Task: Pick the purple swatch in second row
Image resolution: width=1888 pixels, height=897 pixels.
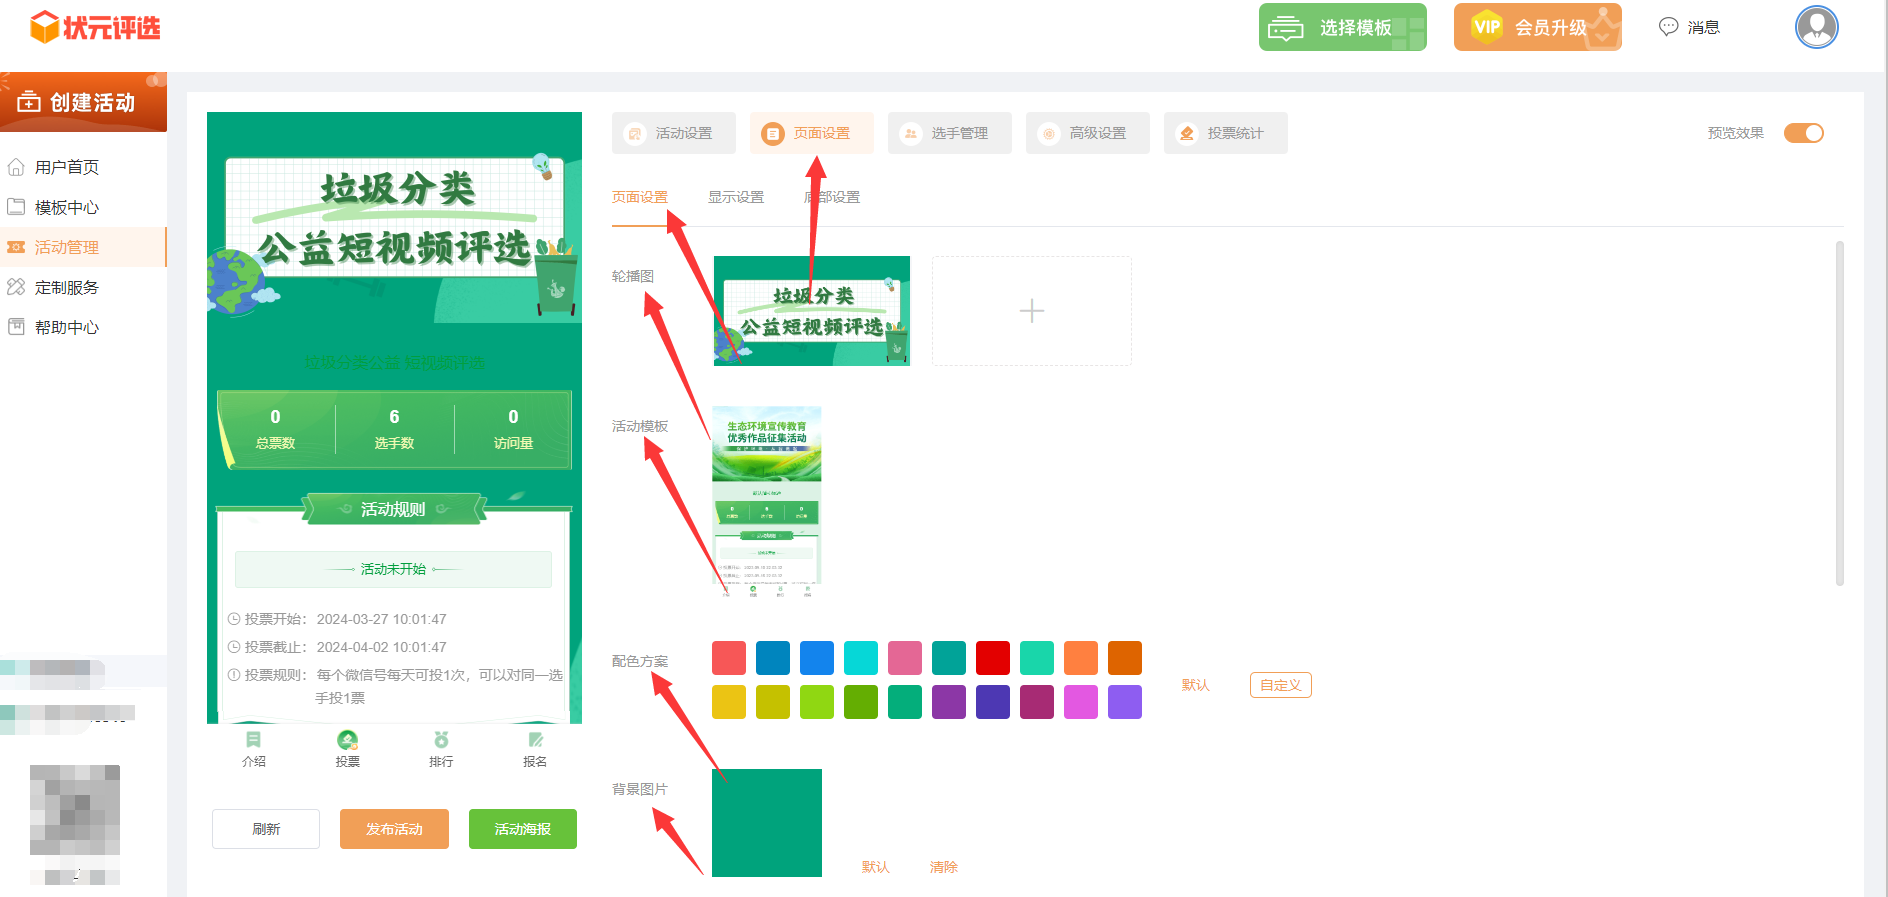Action: pos(949,702)
